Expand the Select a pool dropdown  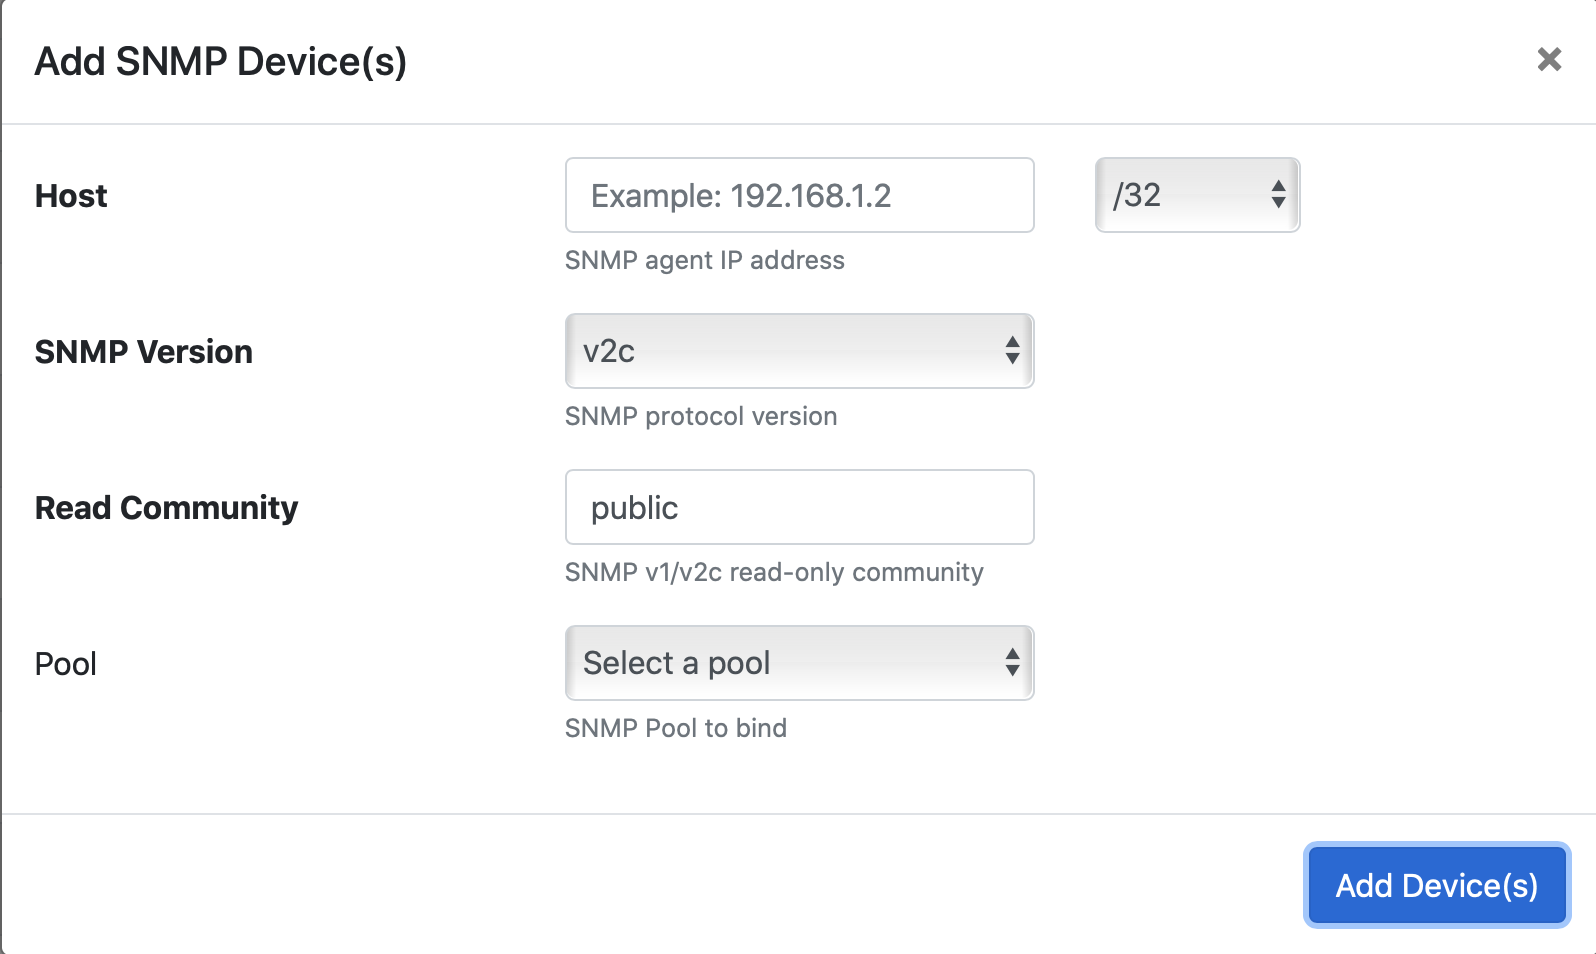[799, 663]
